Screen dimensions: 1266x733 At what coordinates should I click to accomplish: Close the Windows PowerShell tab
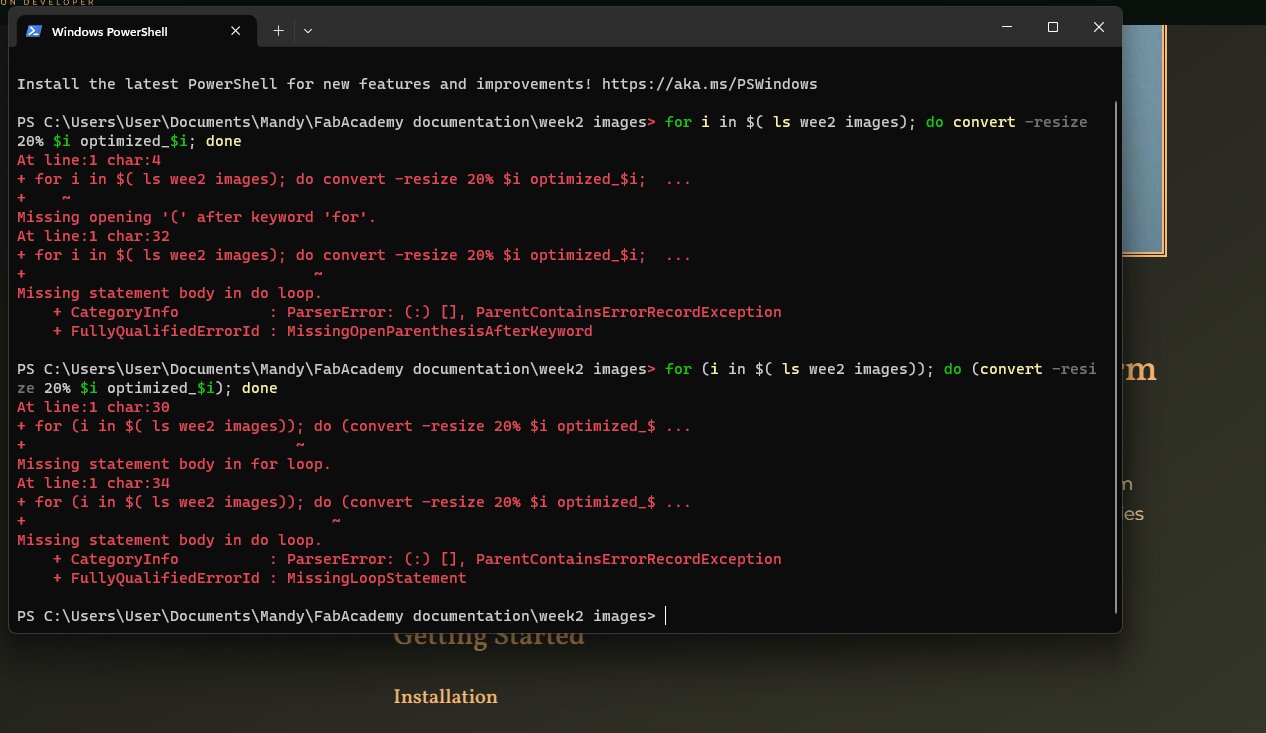coord(236,31)
